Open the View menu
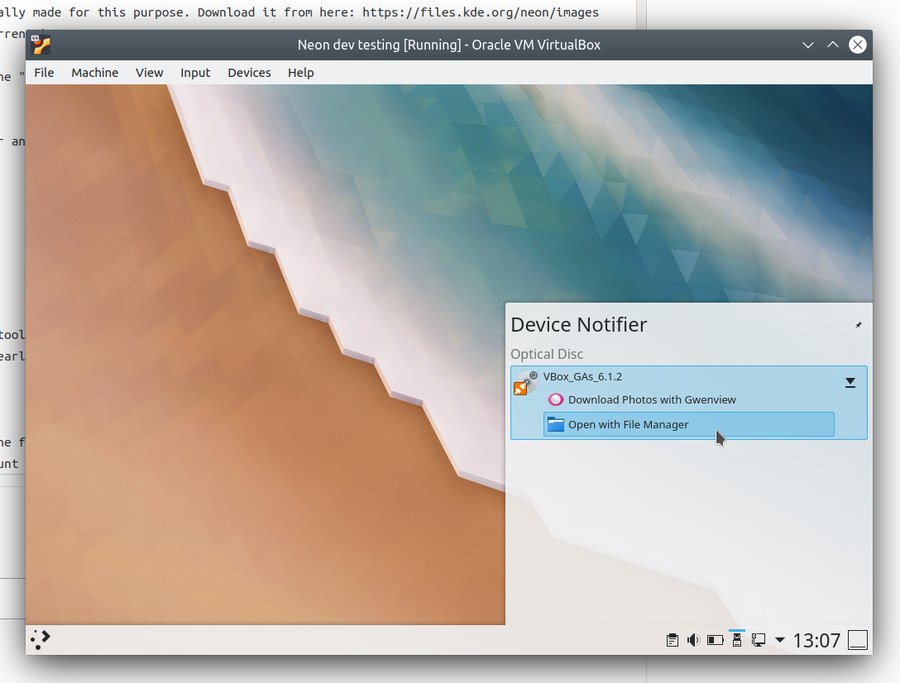 [x=149, y=73]
